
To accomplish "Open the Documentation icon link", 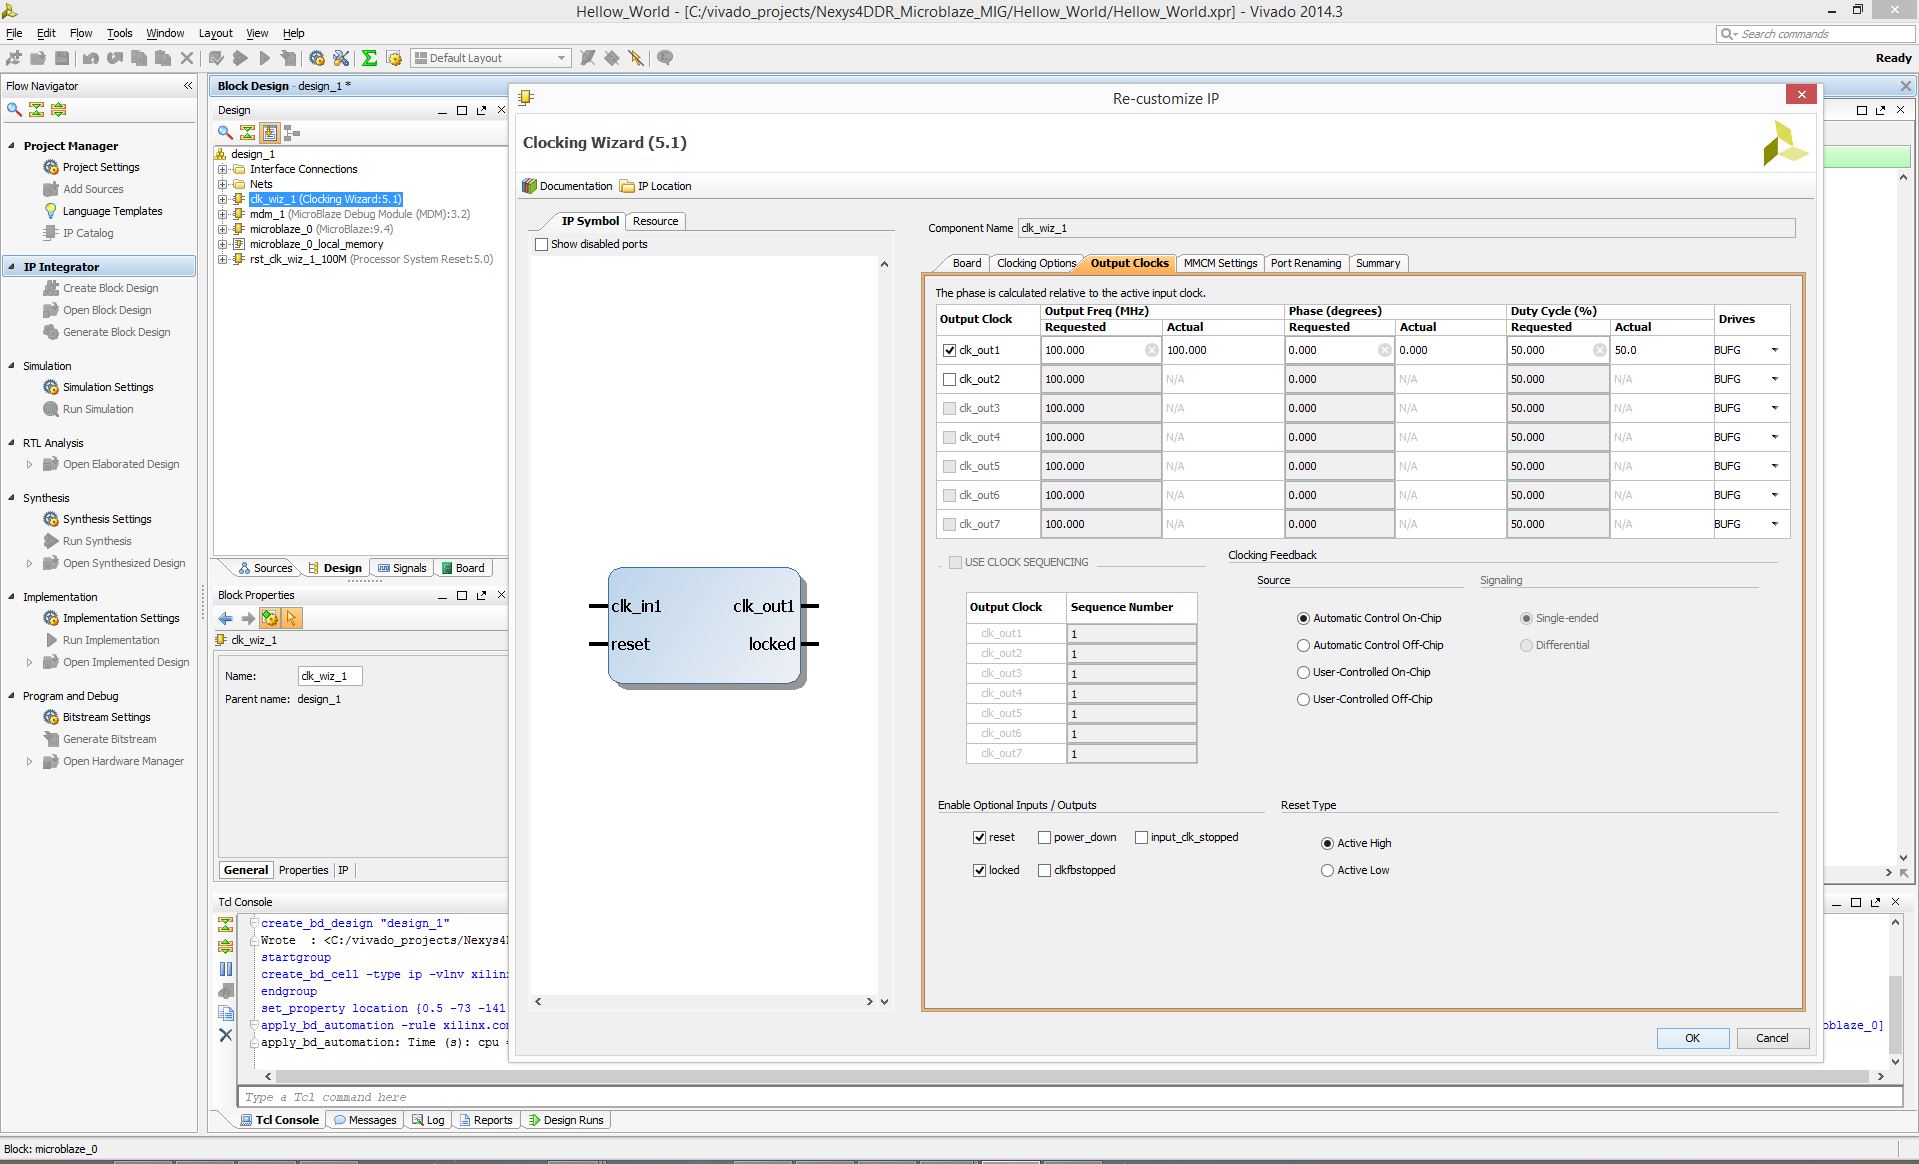I will point(530,186).
